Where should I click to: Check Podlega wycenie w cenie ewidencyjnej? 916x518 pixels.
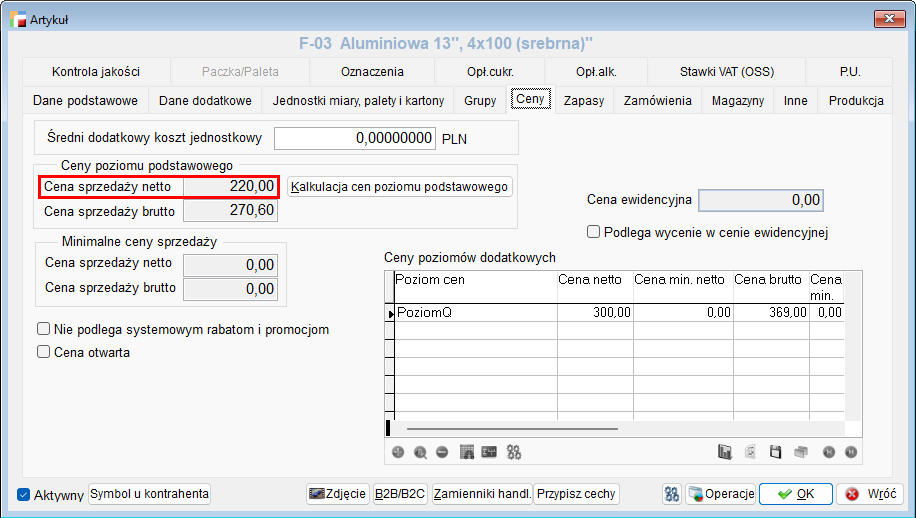[x=594, y=232]
